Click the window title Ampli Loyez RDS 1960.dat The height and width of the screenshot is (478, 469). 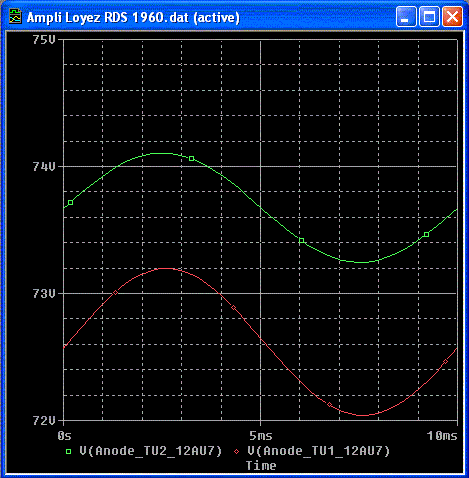point(133,17)
